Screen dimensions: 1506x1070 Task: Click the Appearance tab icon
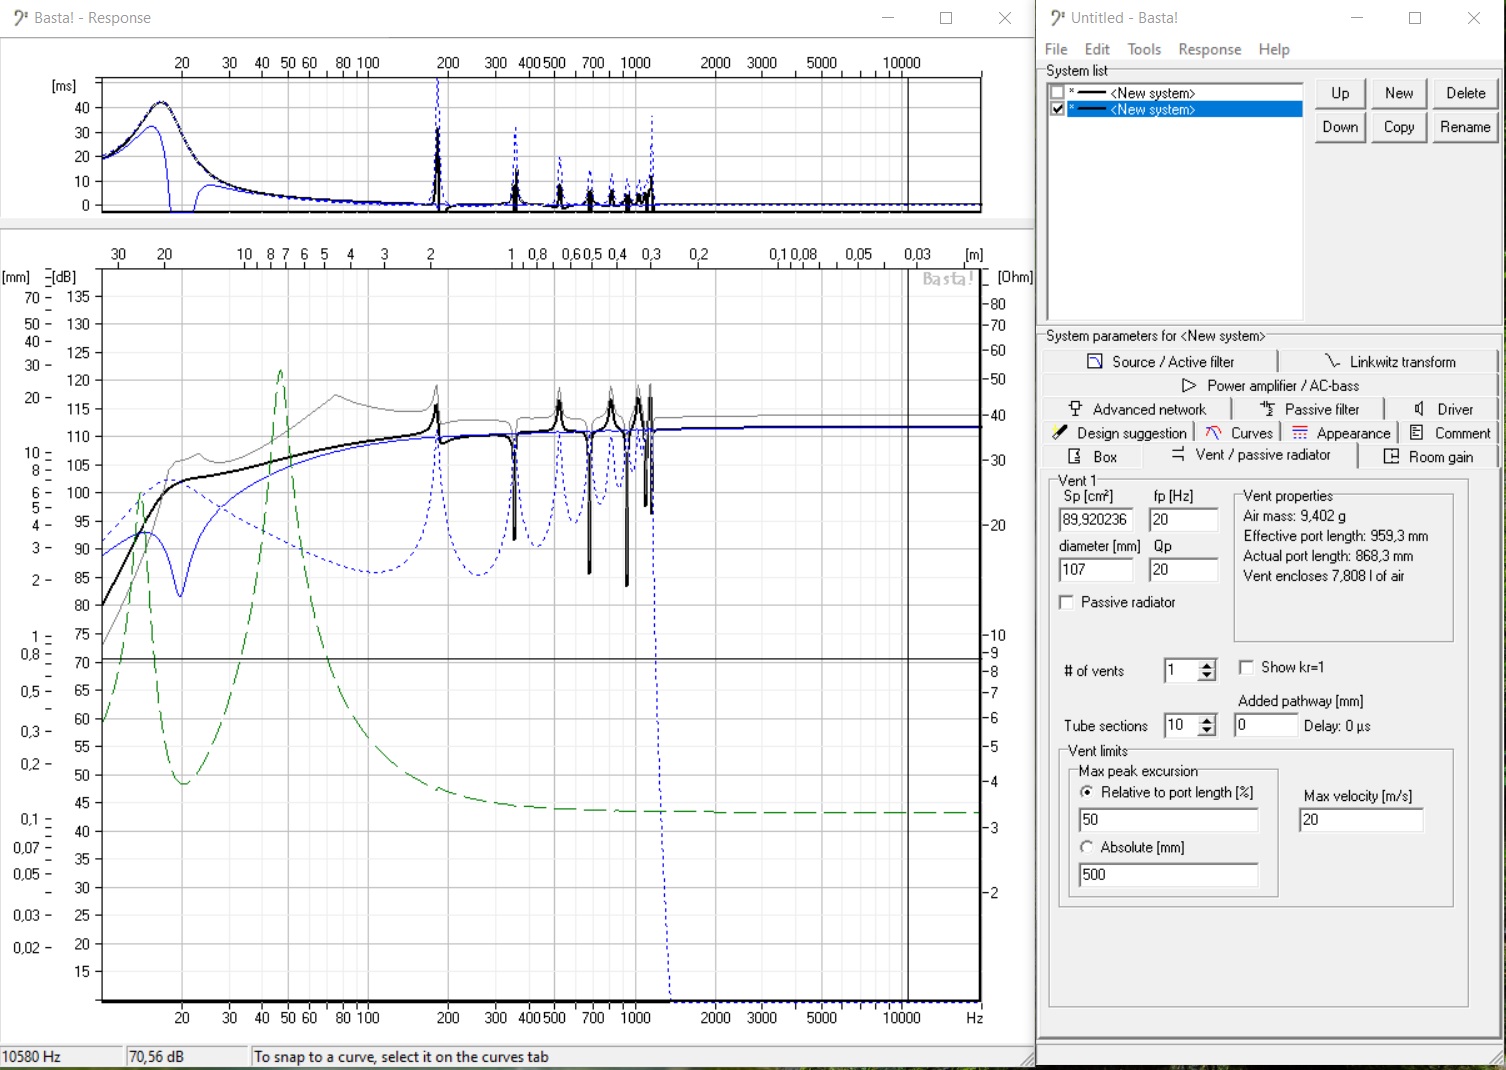(1300, 433)
